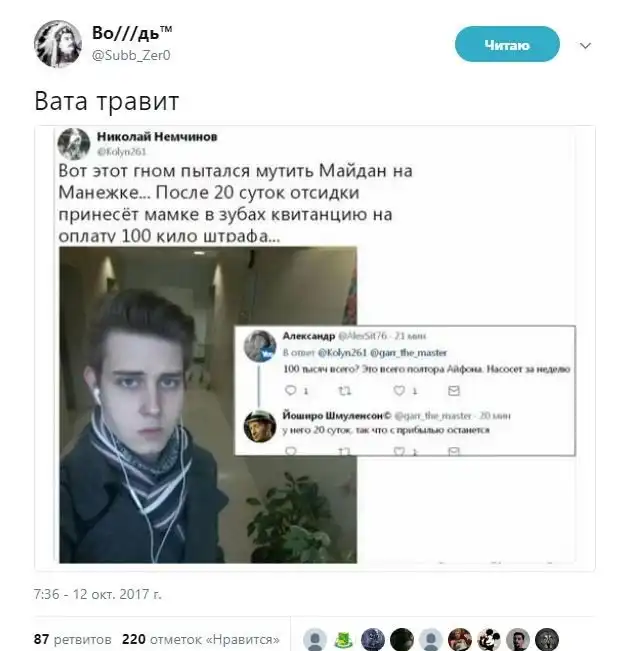Click the Читаю follow button

coord(507,44)
